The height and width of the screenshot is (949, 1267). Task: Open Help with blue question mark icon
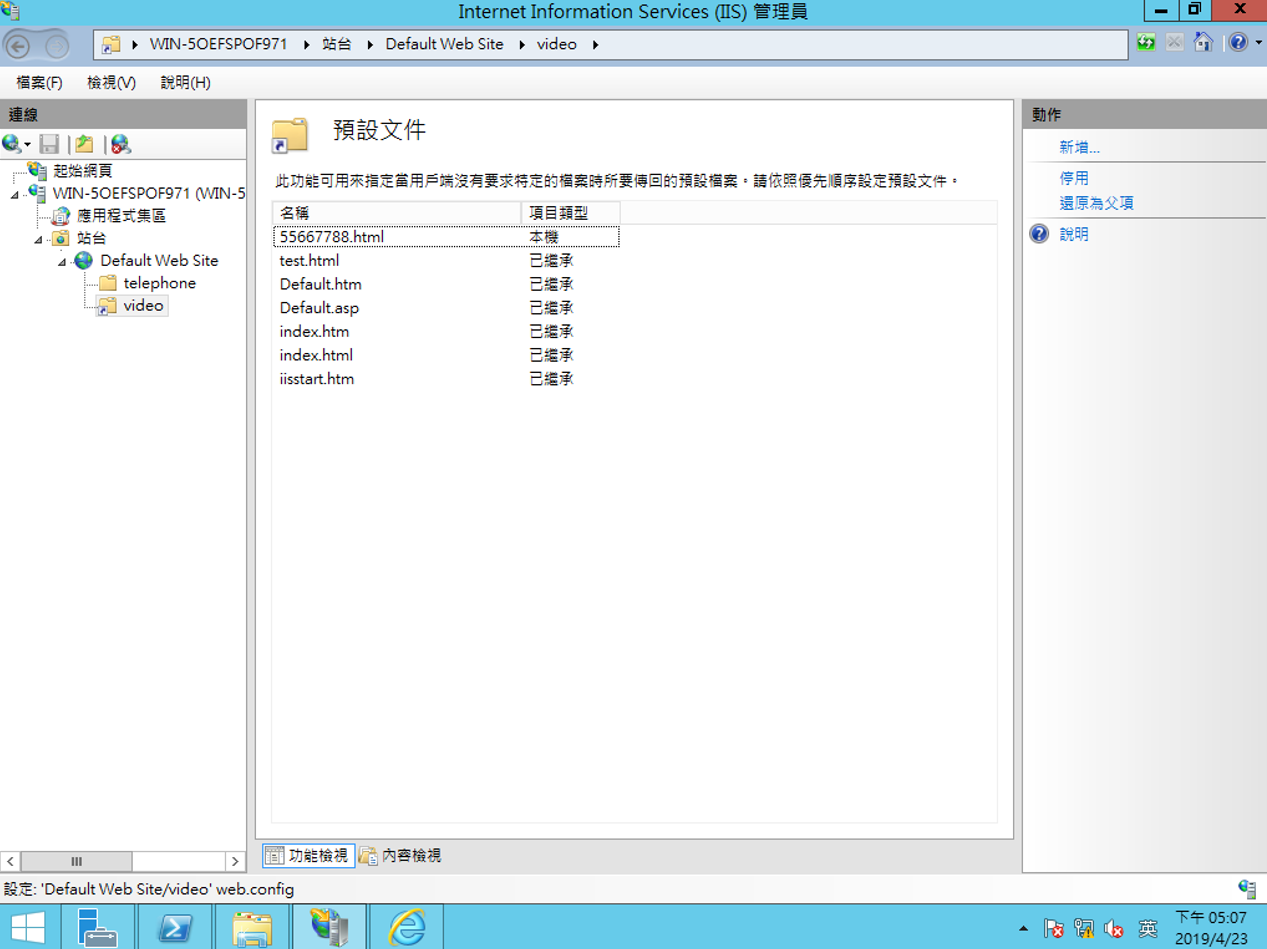click(1237, 42)
